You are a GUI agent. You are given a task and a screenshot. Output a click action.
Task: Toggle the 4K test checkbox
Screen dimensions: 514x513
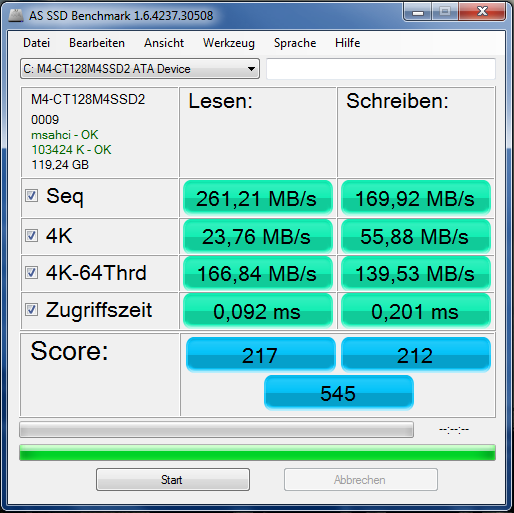[x=32, y=236]
